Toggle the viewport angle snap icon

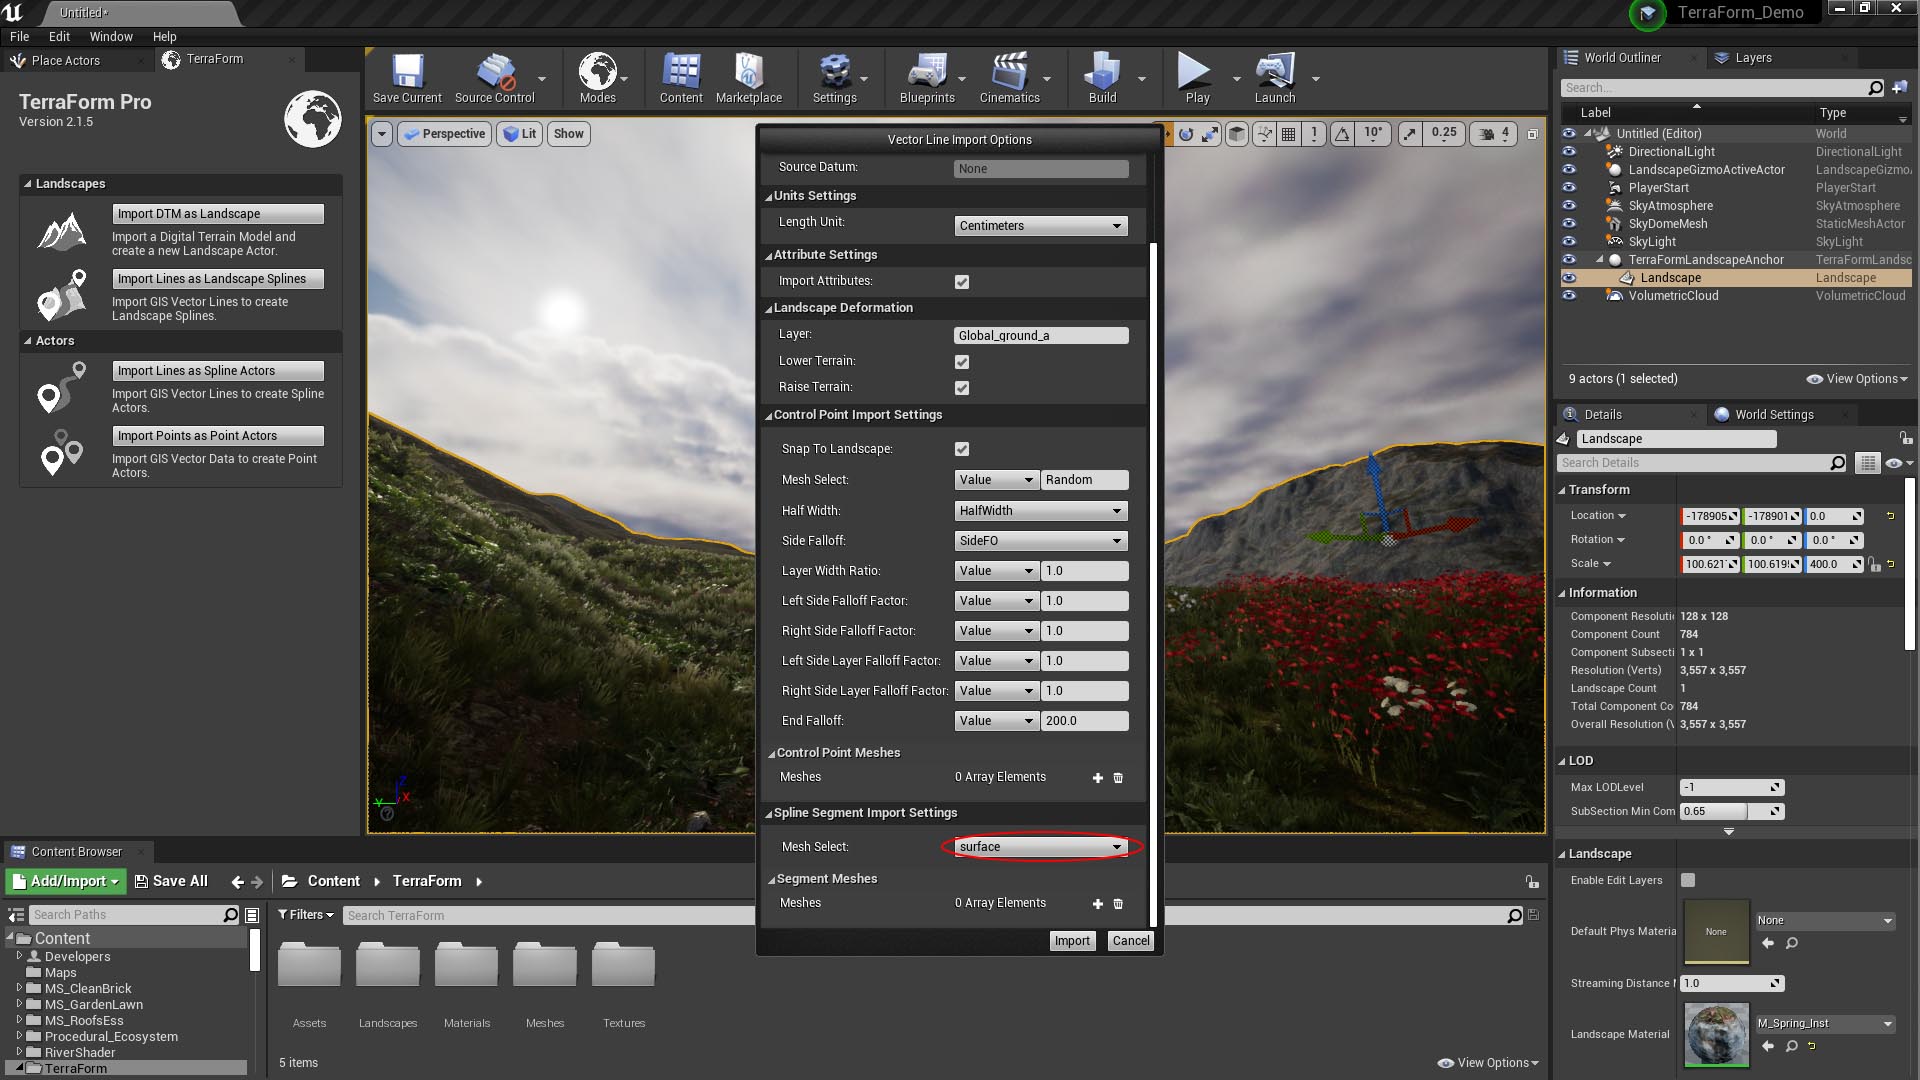(x=1342, y=134)
